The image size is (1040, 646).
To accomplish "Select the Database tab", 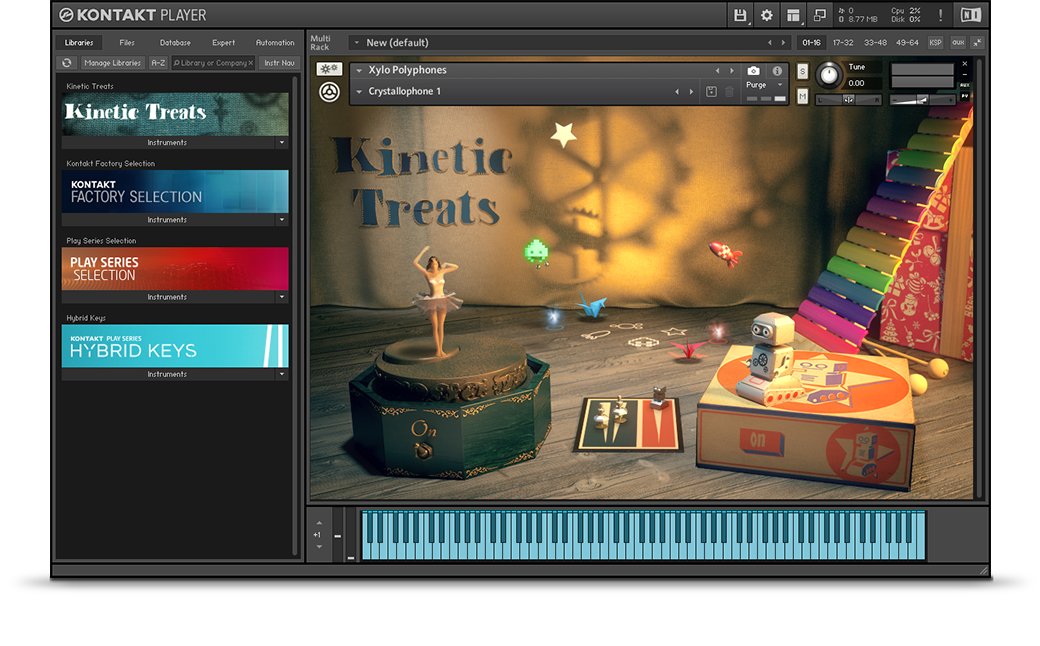I will 175,43.
